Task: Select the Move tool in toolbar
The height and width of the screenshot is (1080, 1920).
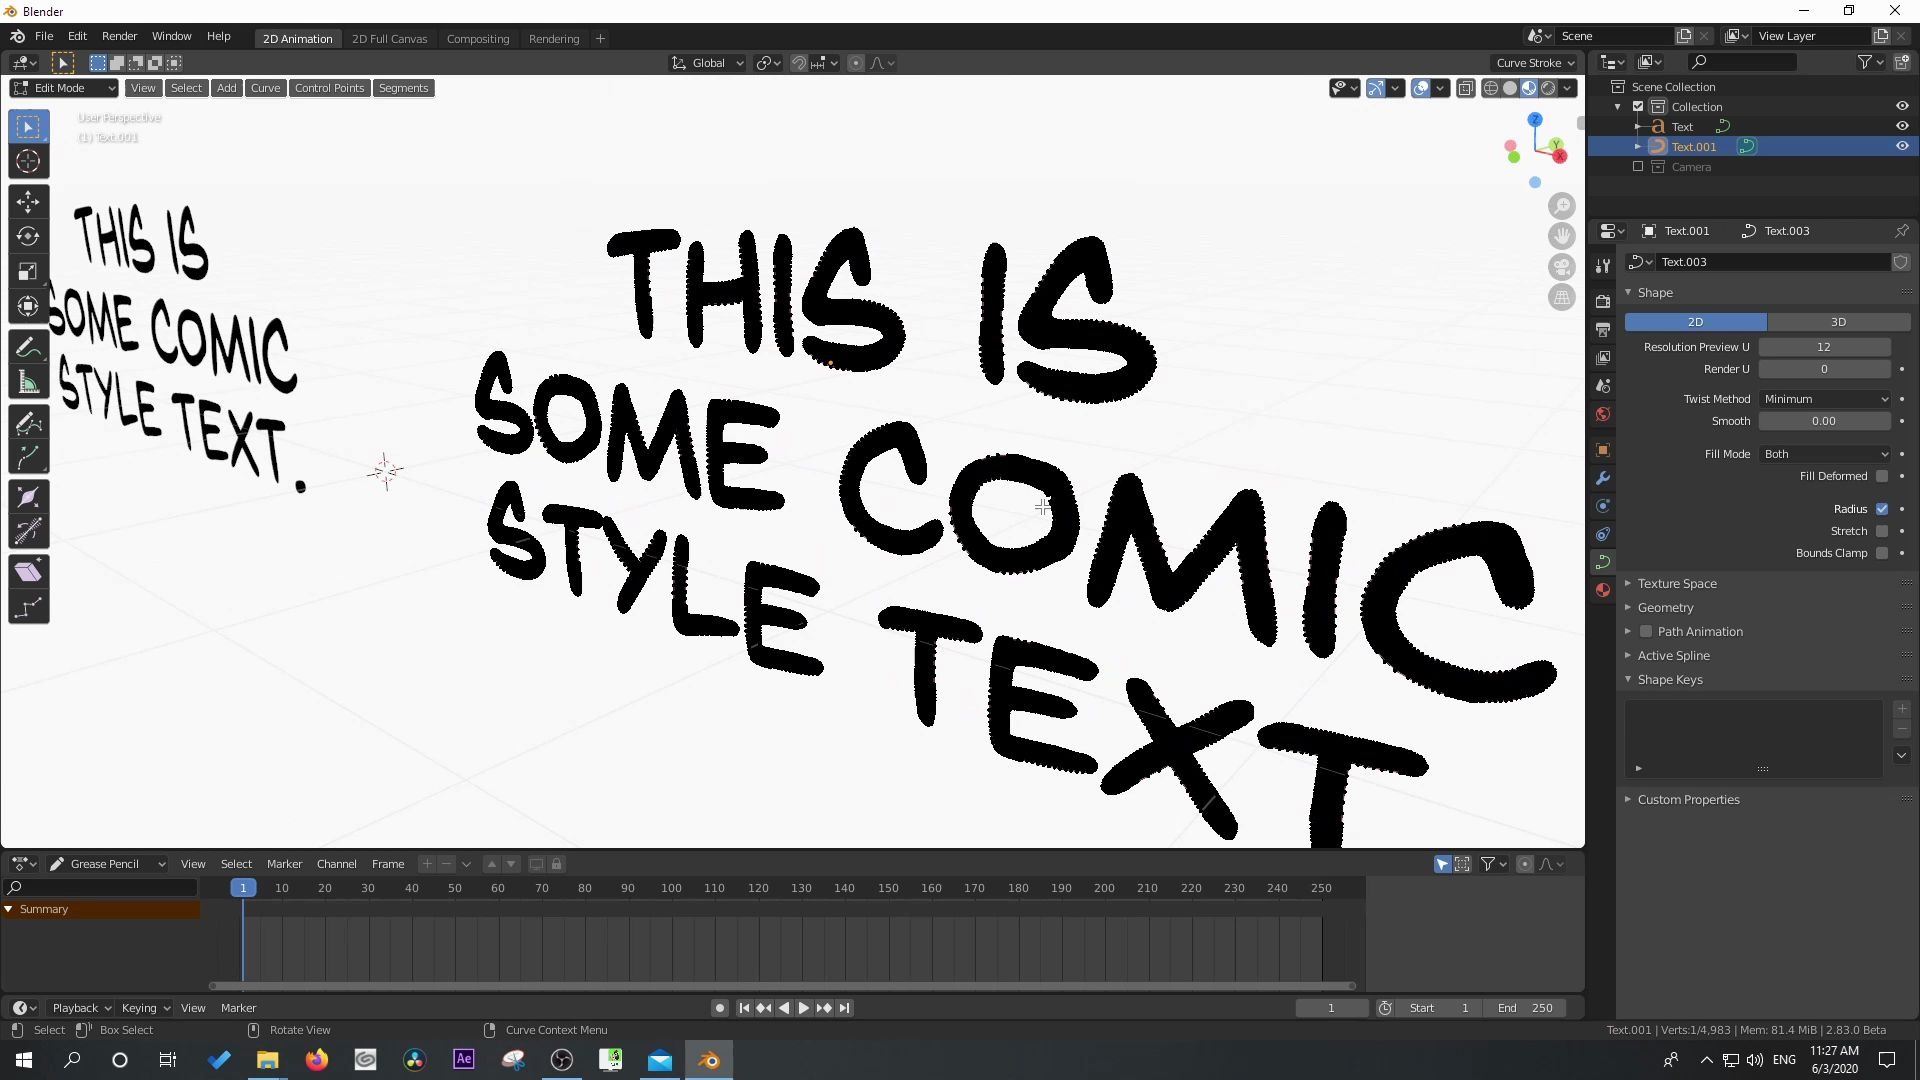Action: point(28,201)
